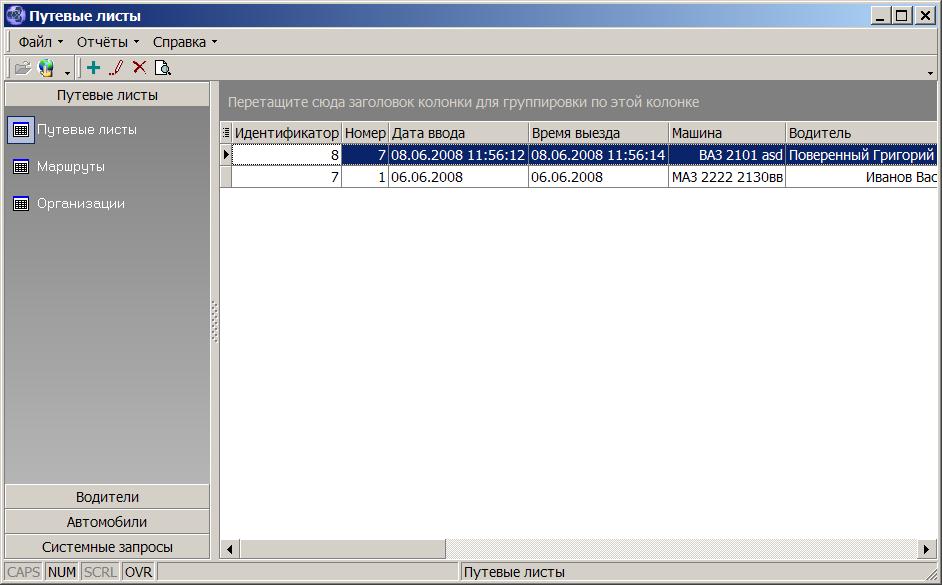
Task: Click the globe icon in the toolbar
Action: pos(46,68)
